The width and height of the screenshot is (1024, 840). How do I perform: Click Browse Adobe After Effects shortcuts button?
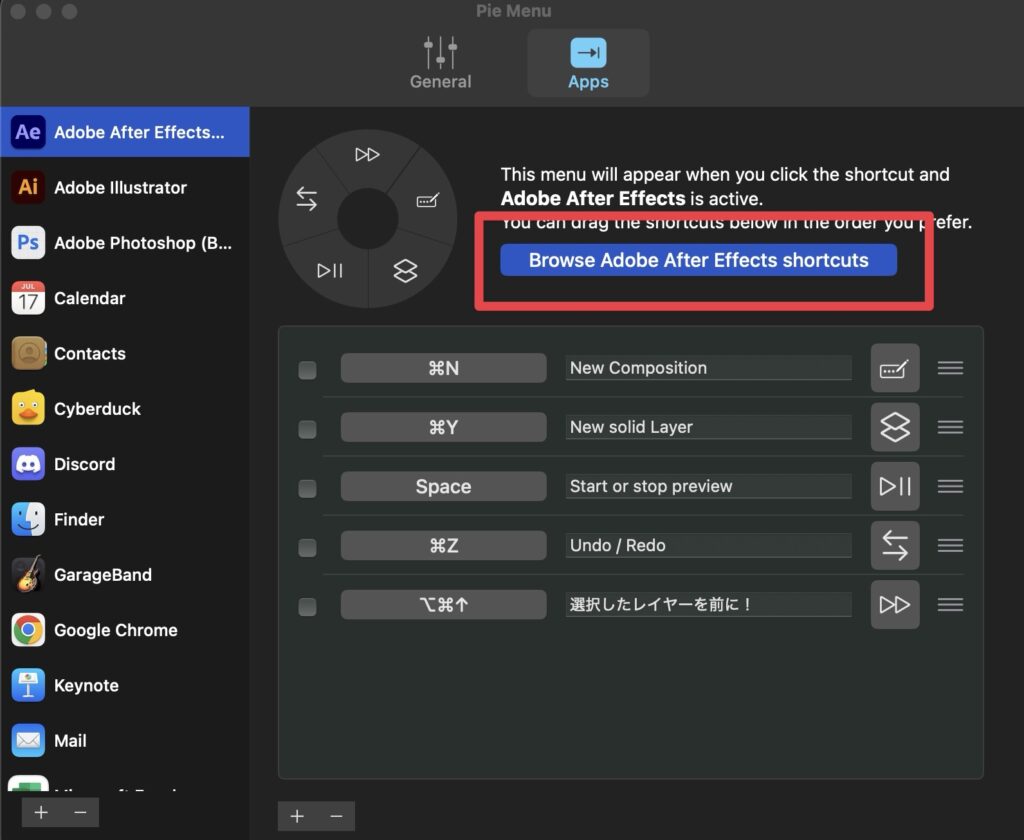point(698,260)
